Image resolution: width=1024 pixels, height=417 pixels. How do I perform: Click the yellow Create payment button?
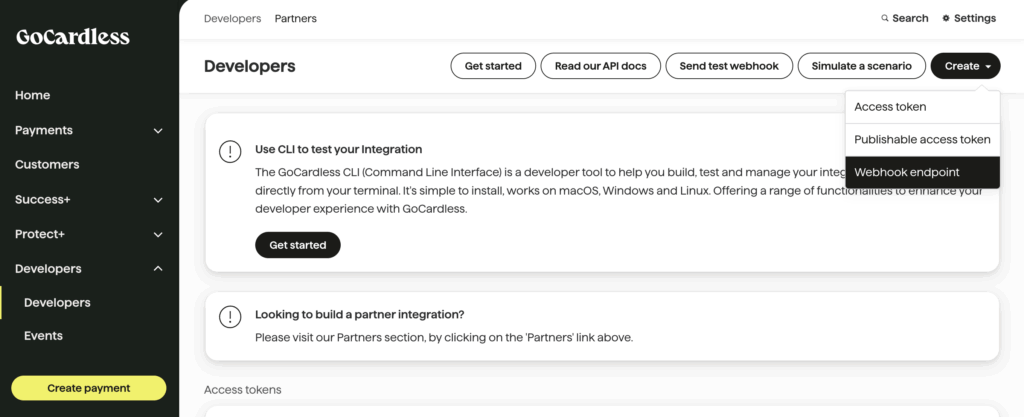tap(88, 388)
